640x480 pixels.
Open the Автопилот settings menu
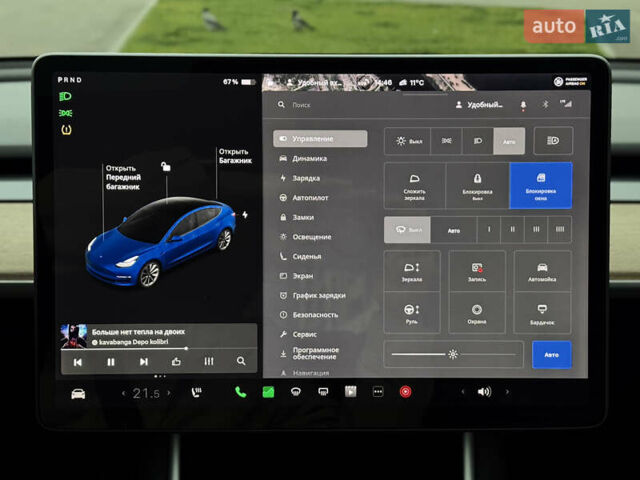click(310, 197)
